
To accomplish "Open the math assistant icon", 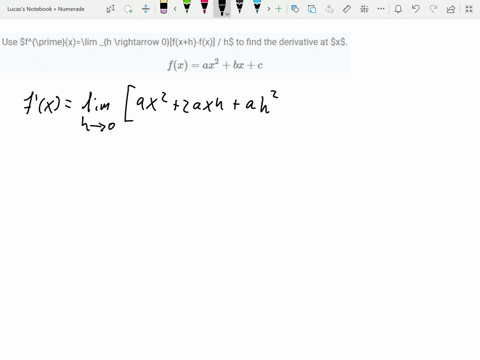I will [x=364, y=9].
